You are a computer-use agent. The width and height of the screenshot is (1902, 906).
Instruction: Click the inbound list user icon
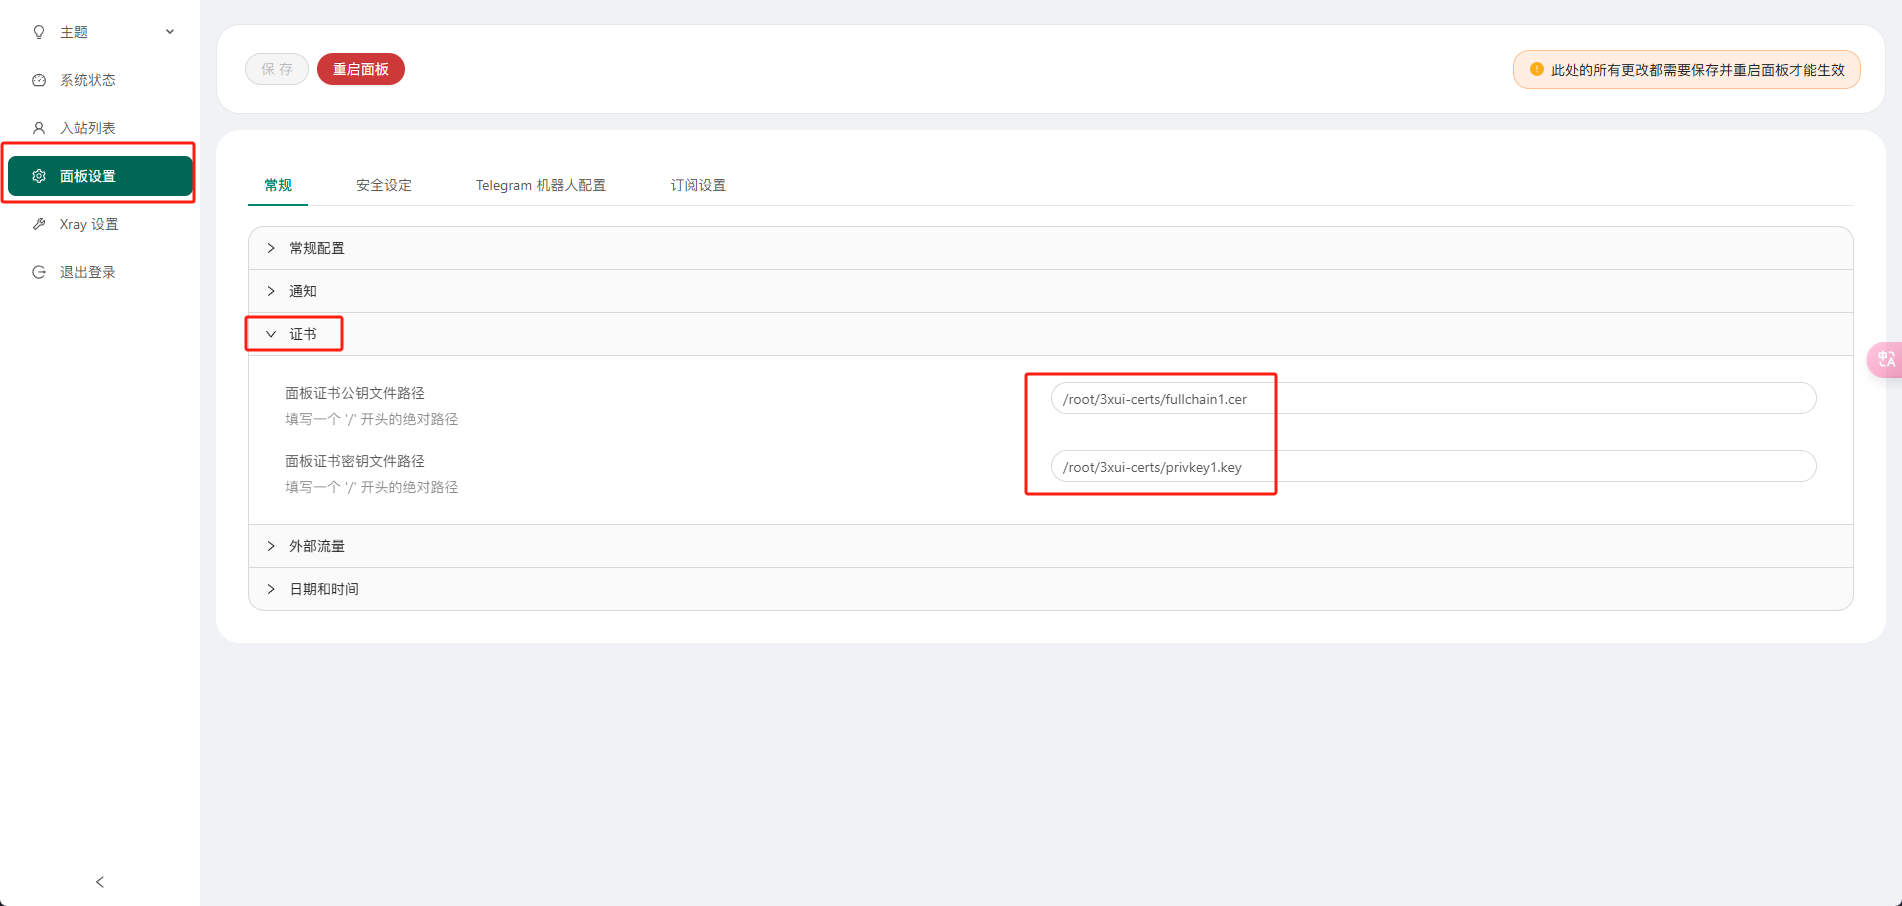point(39,128)
